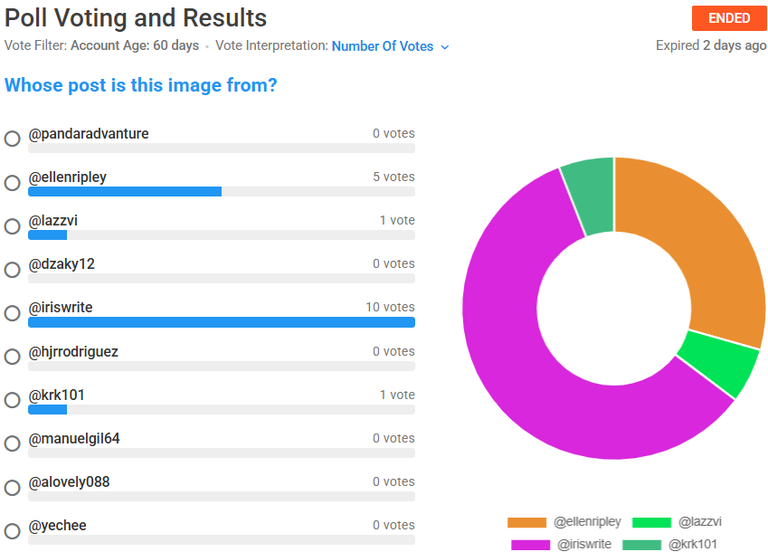The width and height of the screenshot is (768, 554).
Task: Choose the @lazzvi radio button
Action: tap(13, 226)
